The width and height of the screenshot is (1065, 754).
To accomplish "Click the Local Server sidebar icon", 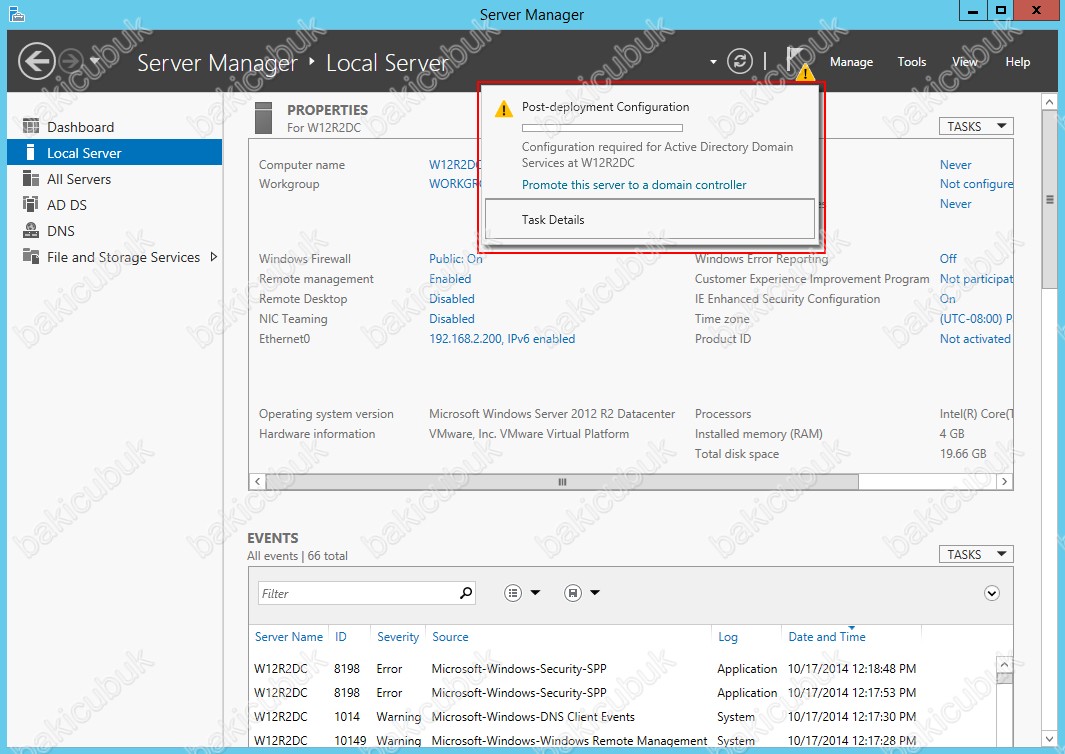I will point(30,152).
